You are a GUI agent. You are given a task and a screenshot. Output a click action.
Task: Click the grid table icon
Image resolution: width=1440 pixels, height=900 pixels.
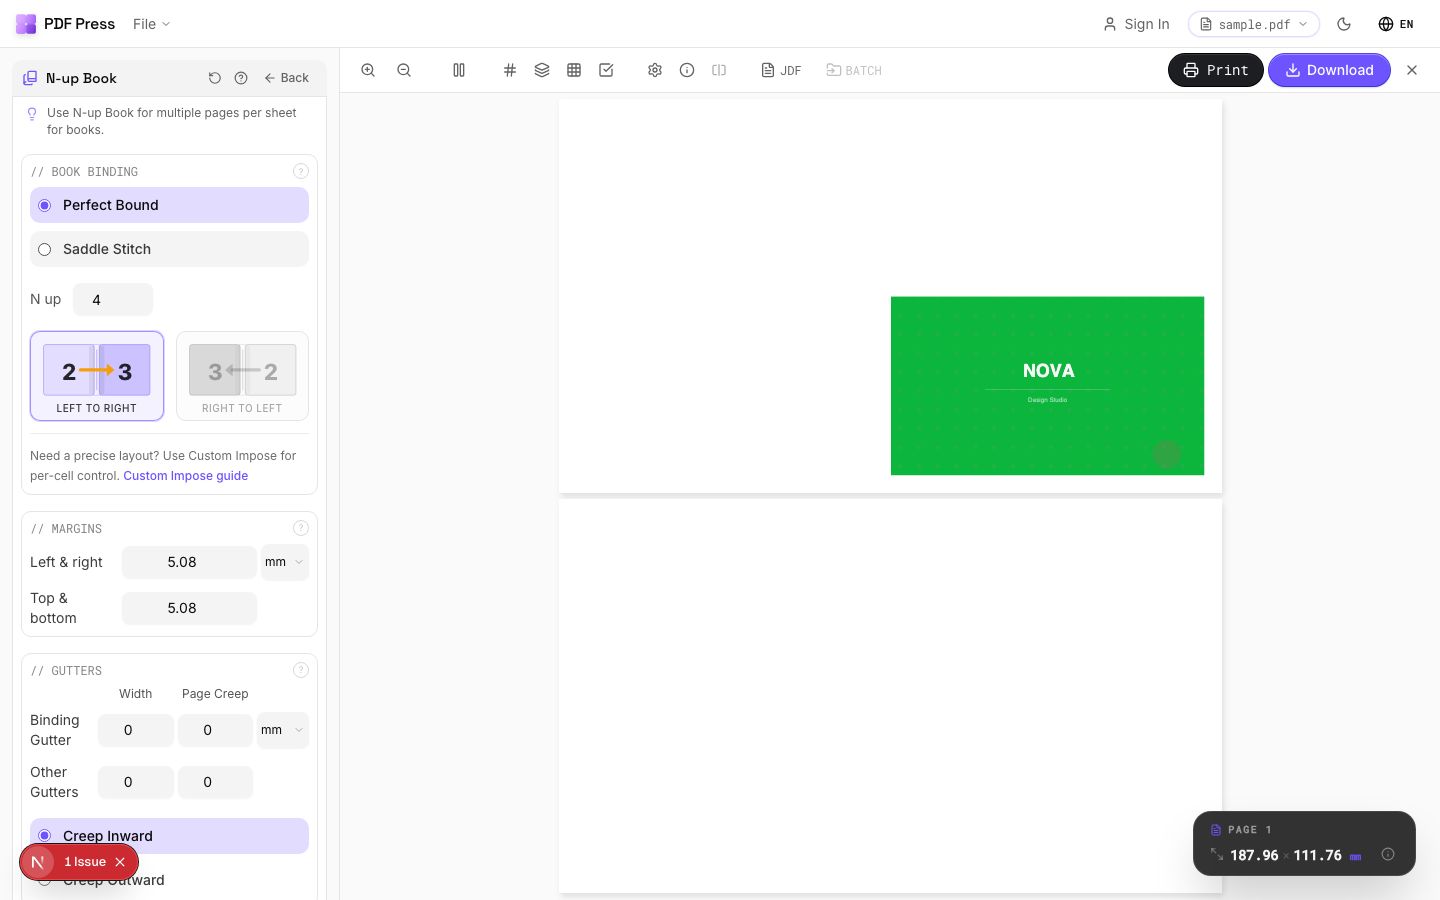click(x=574, y=70)
